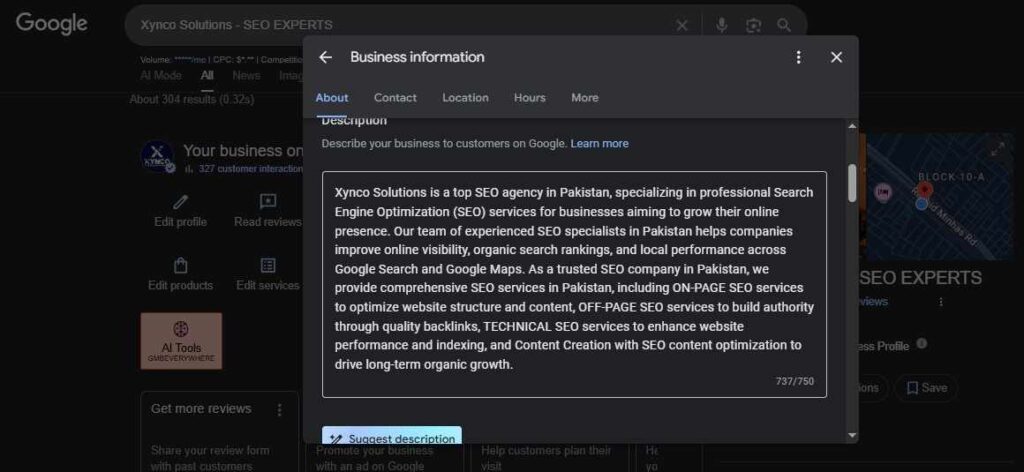This screenshot has height=472, width=1024.
Task: Open Edit profile pencil shortcut
Action: click(180, 212)
